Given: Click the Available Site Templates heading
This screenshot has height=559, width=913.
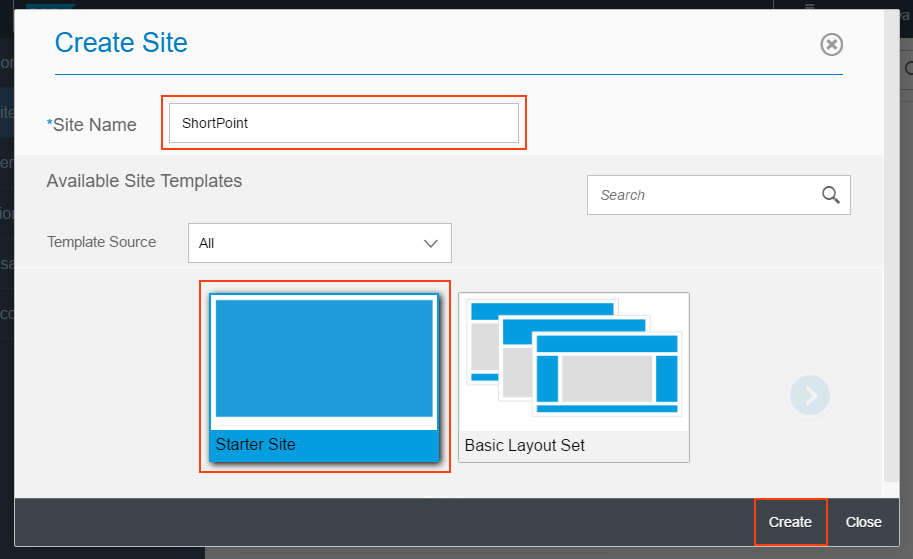Looking at the screenshot, I should coord(144,181).
